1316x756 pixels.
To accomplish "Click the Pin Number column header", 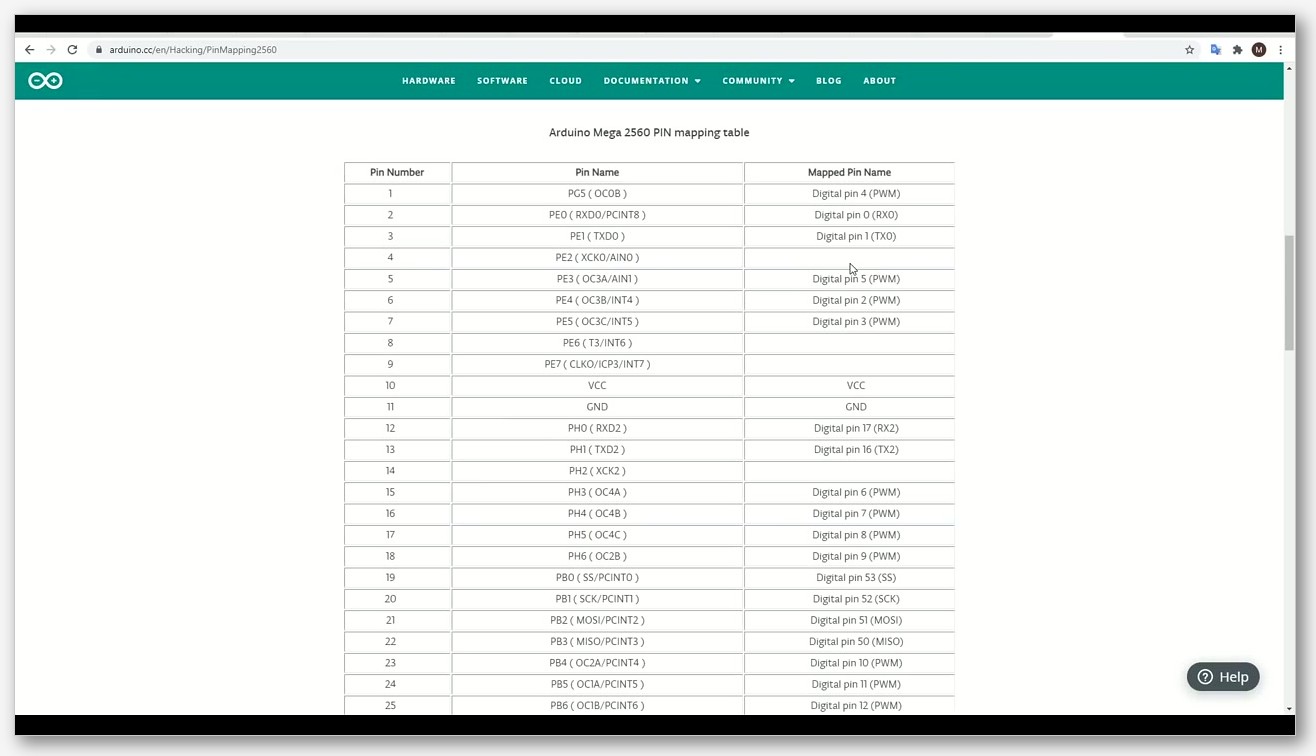I will (397, 172).
